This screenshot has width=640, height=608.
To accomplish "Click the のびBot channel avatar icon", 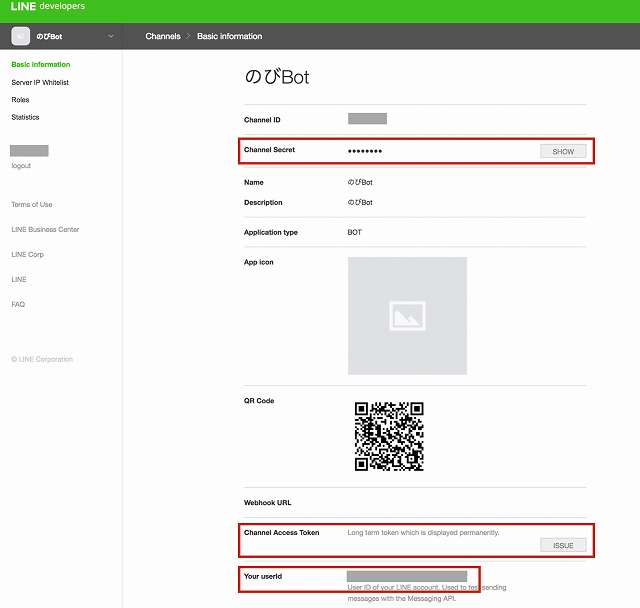I will coord(20,36).
